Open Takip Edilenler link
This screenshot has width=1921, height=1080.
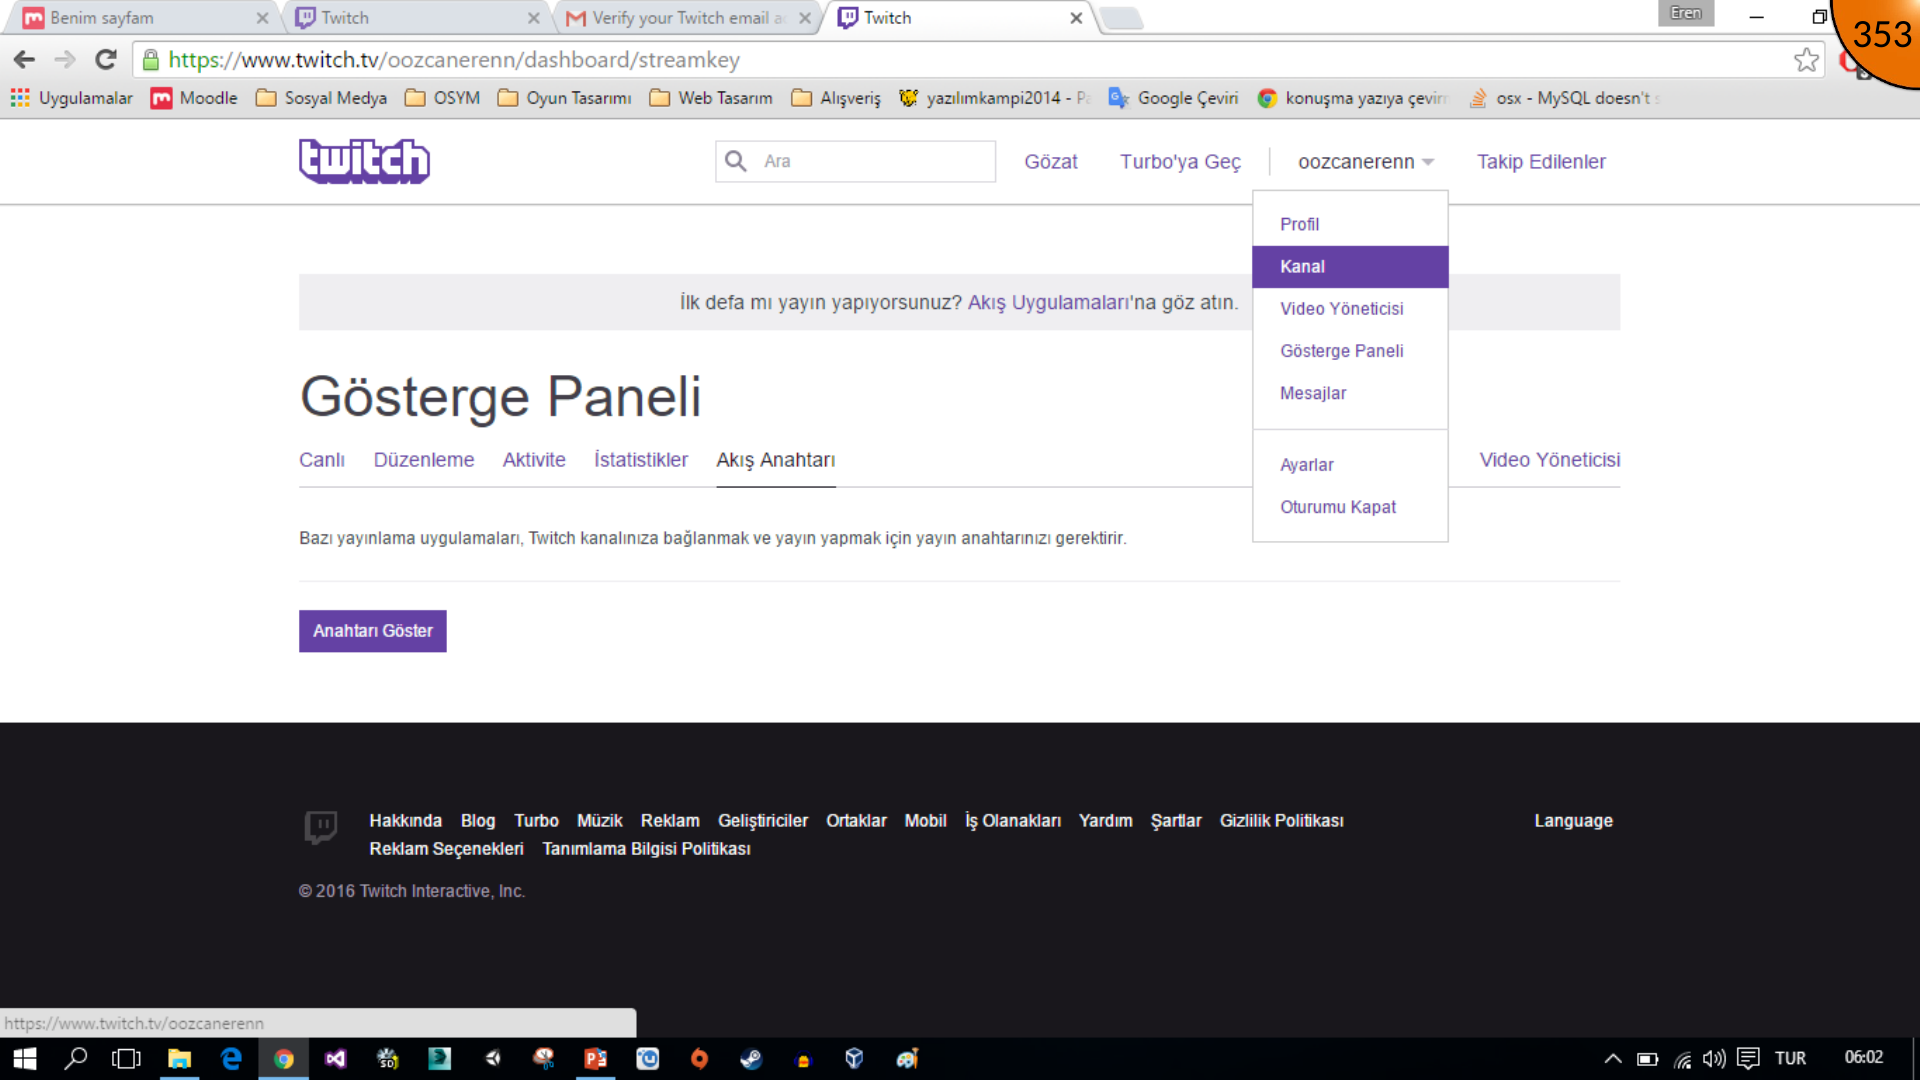click(1541, 162)
